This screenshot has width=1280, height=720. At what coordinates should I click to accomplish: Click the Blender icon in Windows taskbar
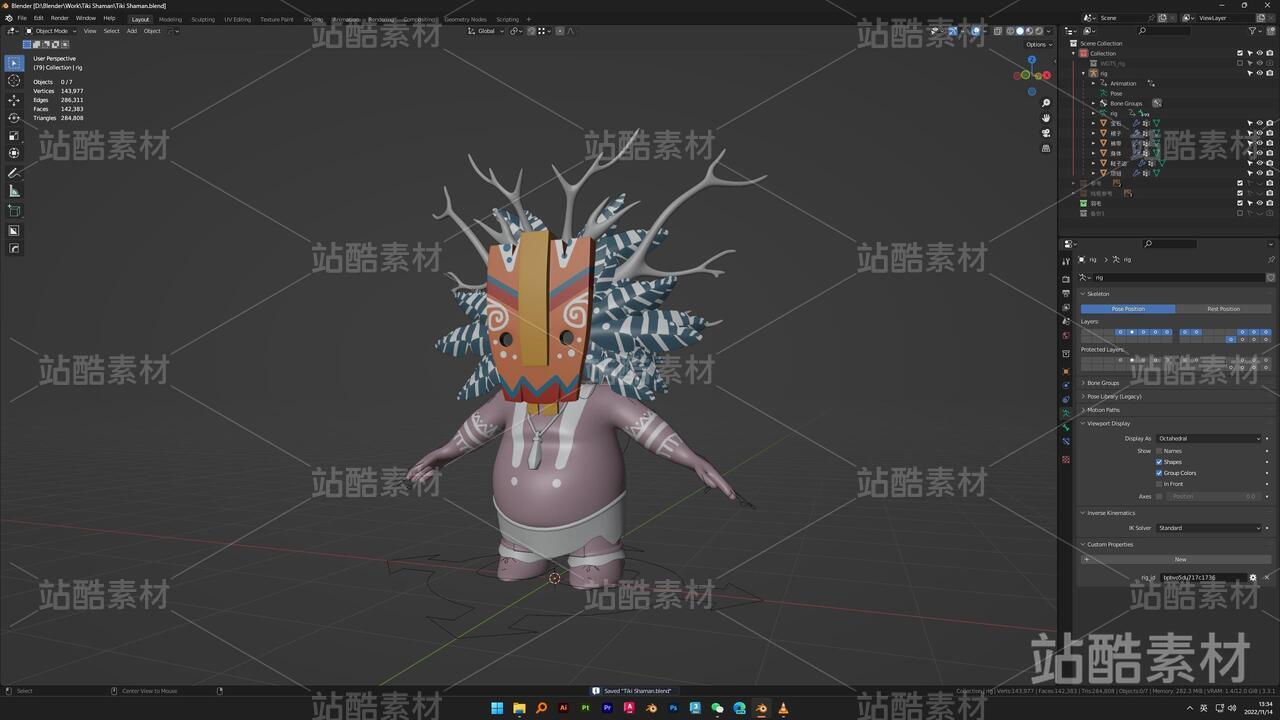tap(761, 708)
